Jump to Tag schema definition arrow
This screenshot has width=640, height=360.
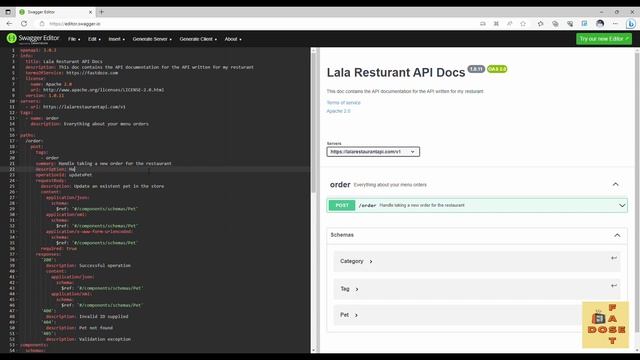(x=613, y=285)
